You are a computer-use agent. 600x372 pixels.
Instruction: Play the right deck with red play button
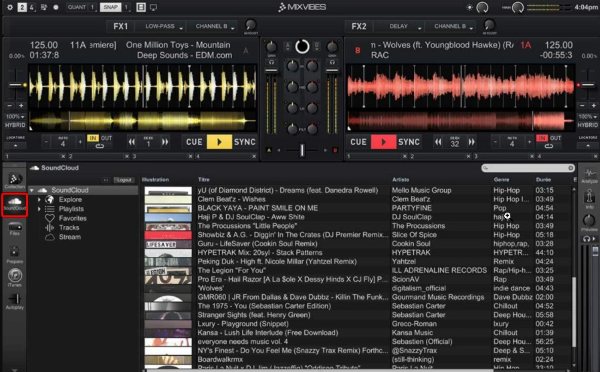[383, 142]
